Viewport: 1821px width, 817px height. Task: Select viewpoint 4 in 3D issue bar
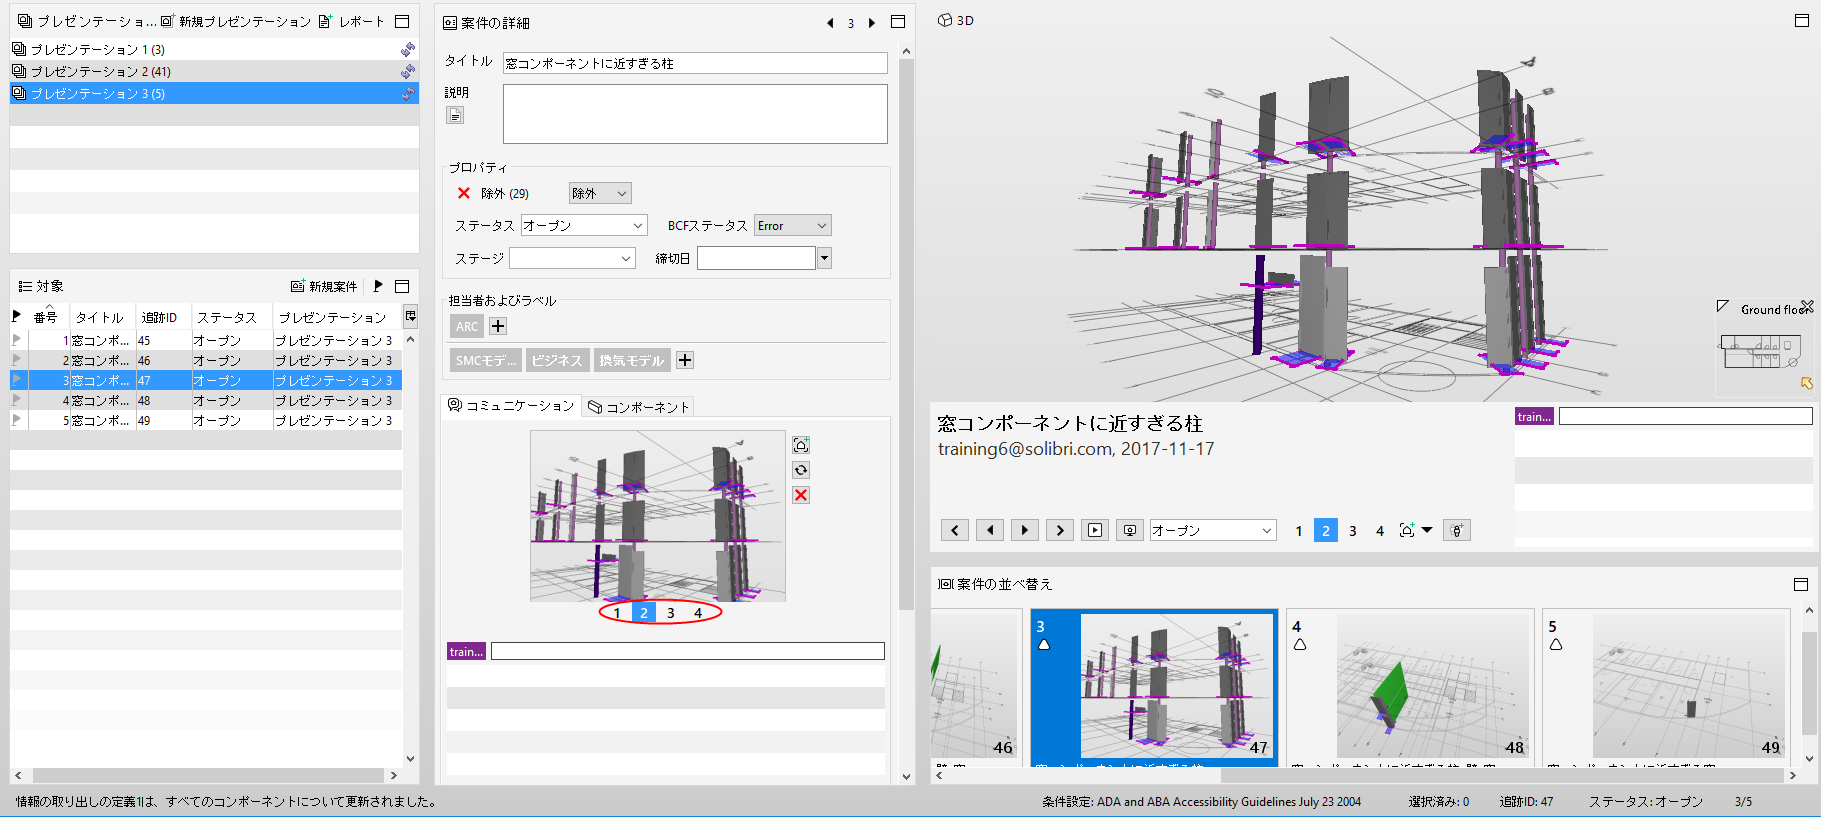pyautogui.click(x=1380, y=531)
